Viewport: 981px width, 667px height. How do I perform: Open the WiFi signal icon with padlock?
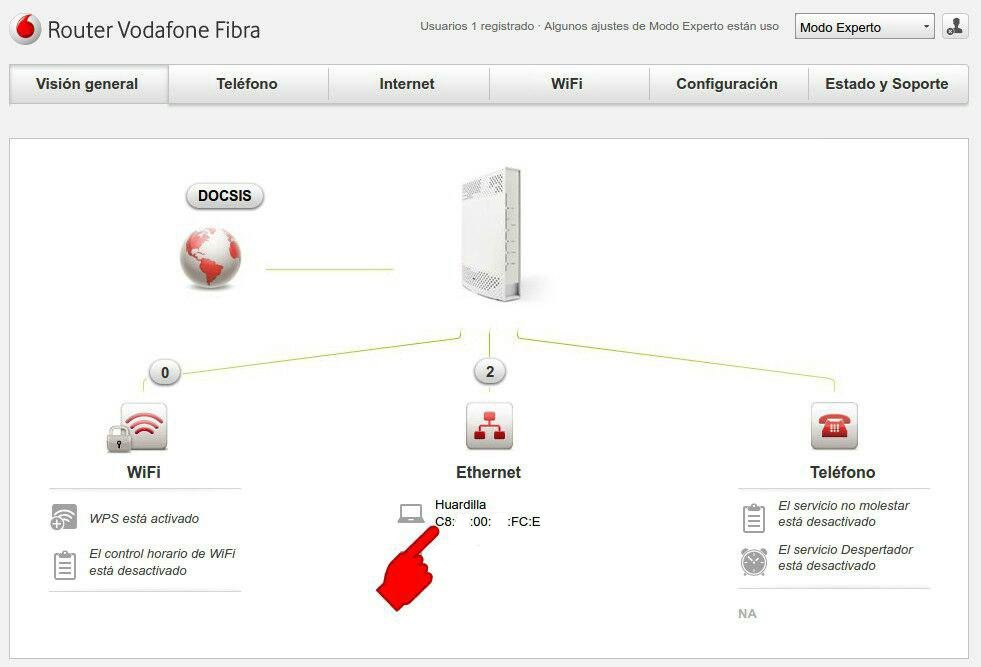[x=138, y=427]
